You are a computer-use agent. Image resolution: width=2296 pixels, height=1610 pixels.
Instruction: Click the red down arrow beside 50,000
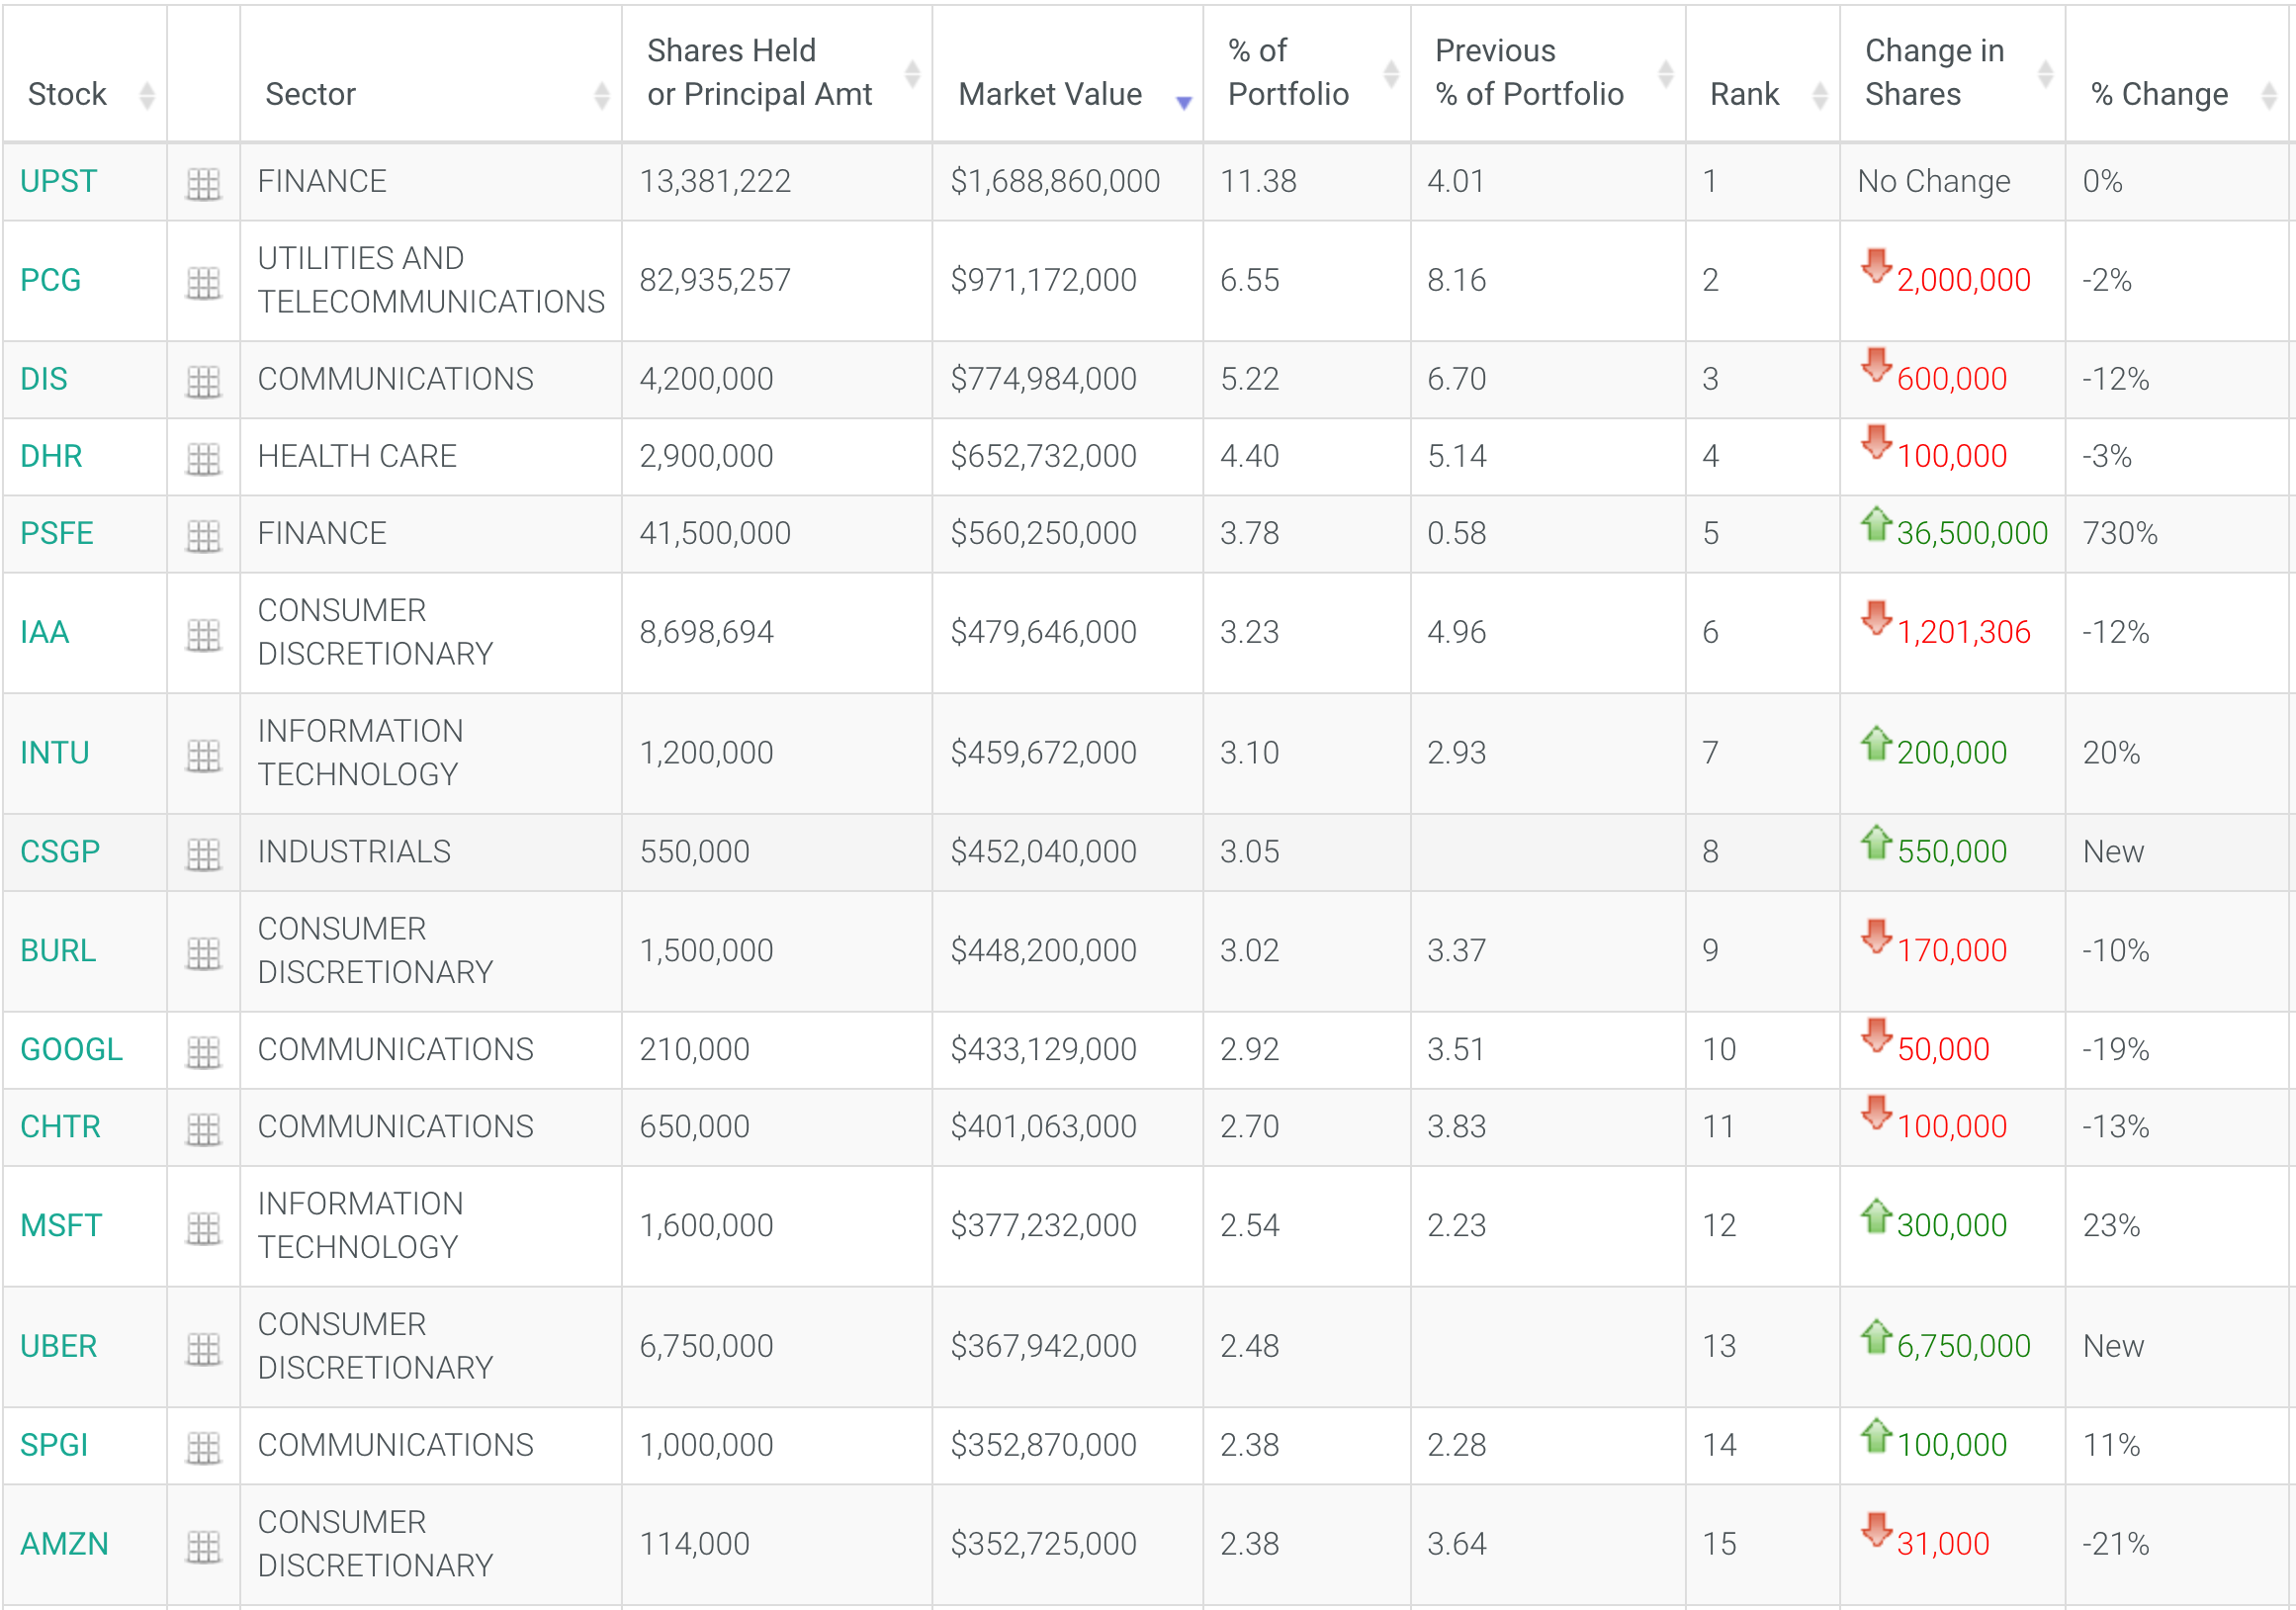pyautogui.click(x=1876, y=1034)
